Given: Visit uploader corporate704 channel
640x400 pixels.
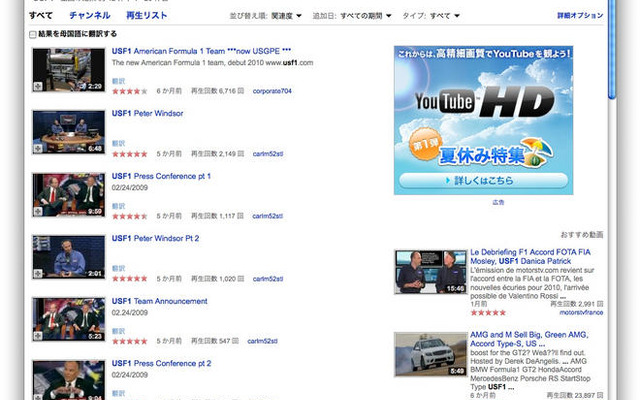Looking at the screenshot, I should (x=272, y=91).
